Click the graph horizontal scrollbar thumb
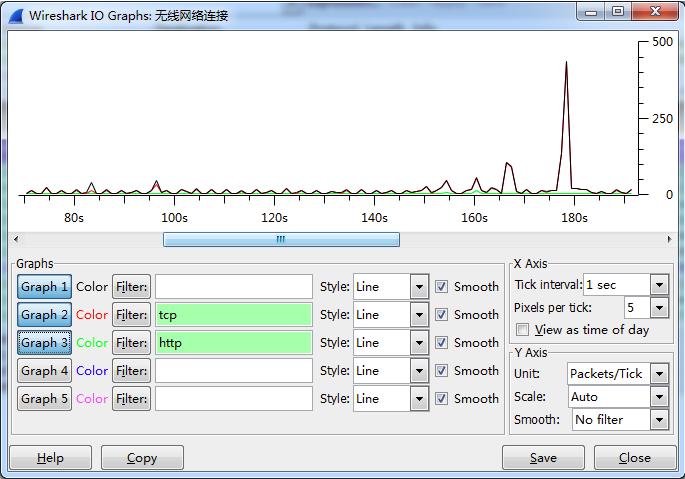Image resolution: width=685 pixels, height=479 pixels. pos(281,239)
